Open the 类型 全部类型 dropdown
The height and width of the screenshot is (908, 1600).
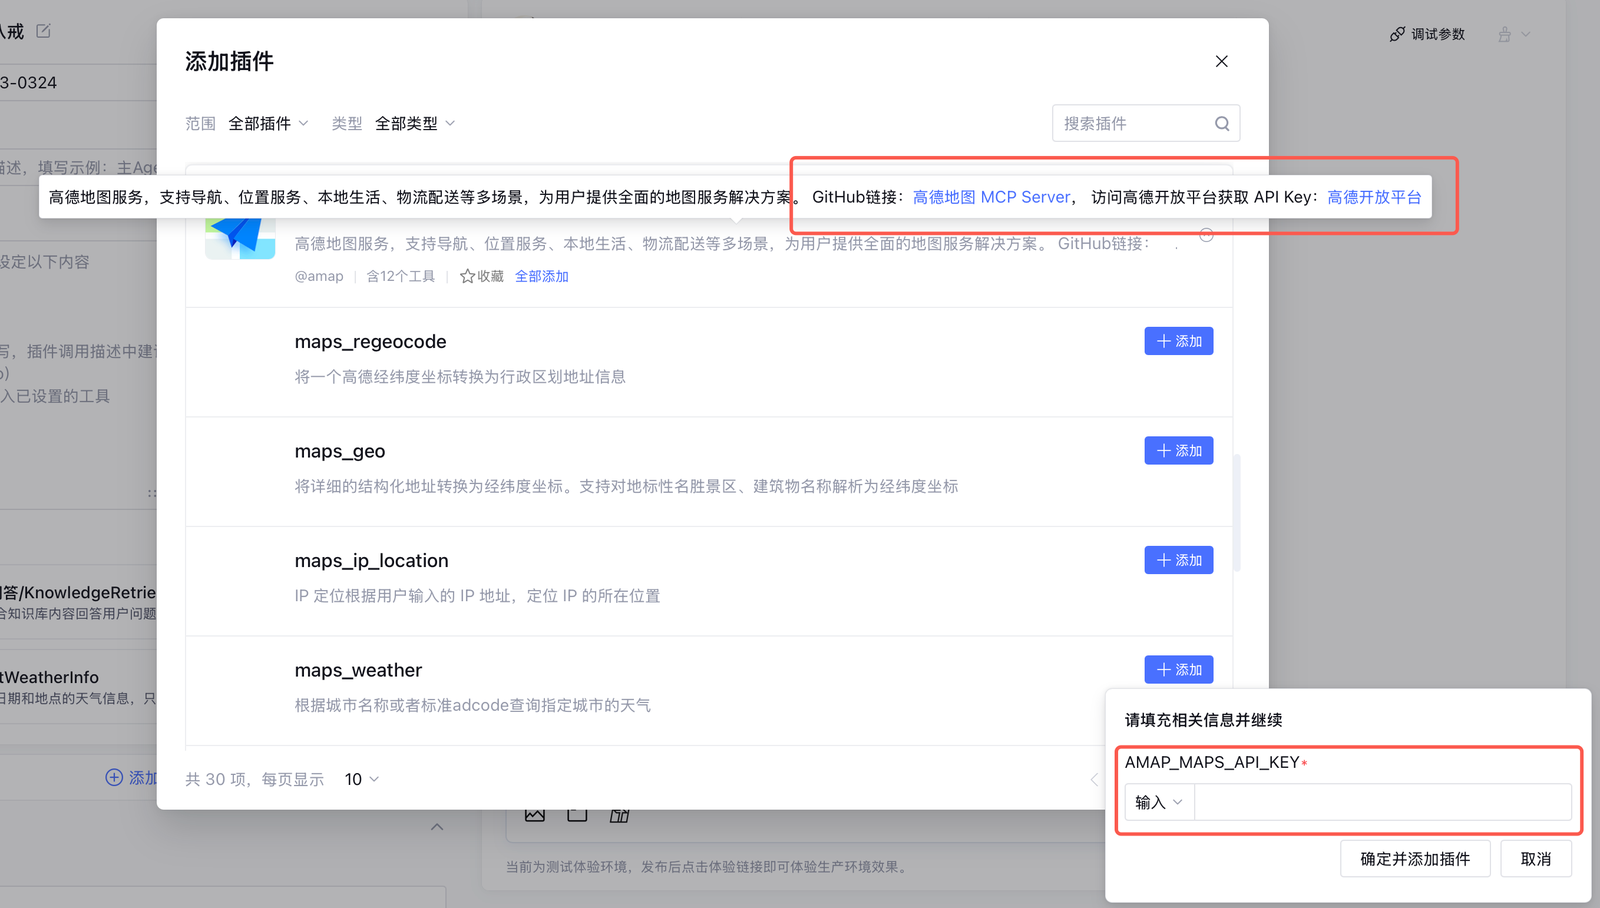point(414,124)
